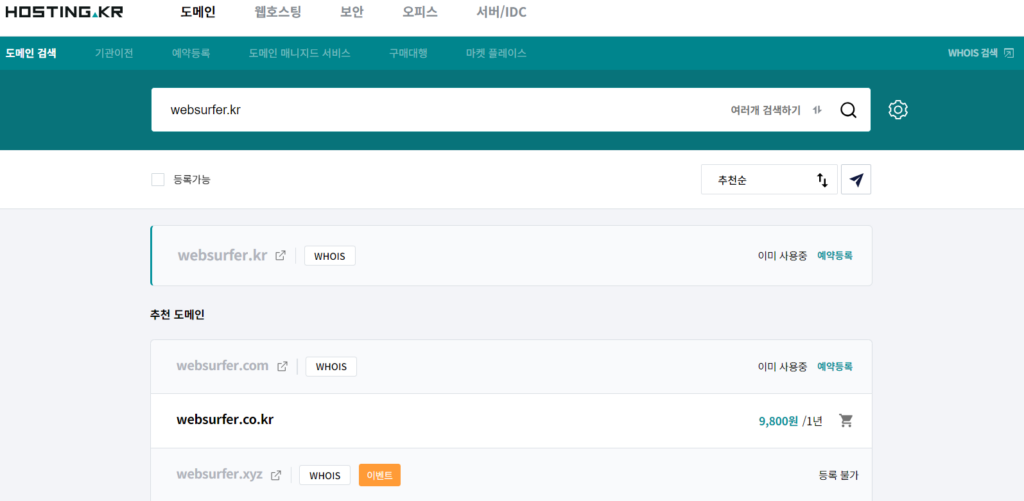Viewport: 1024px width, 501px height.
Task: Click the WHOIS 검색 link
Action: click(973, 54)
